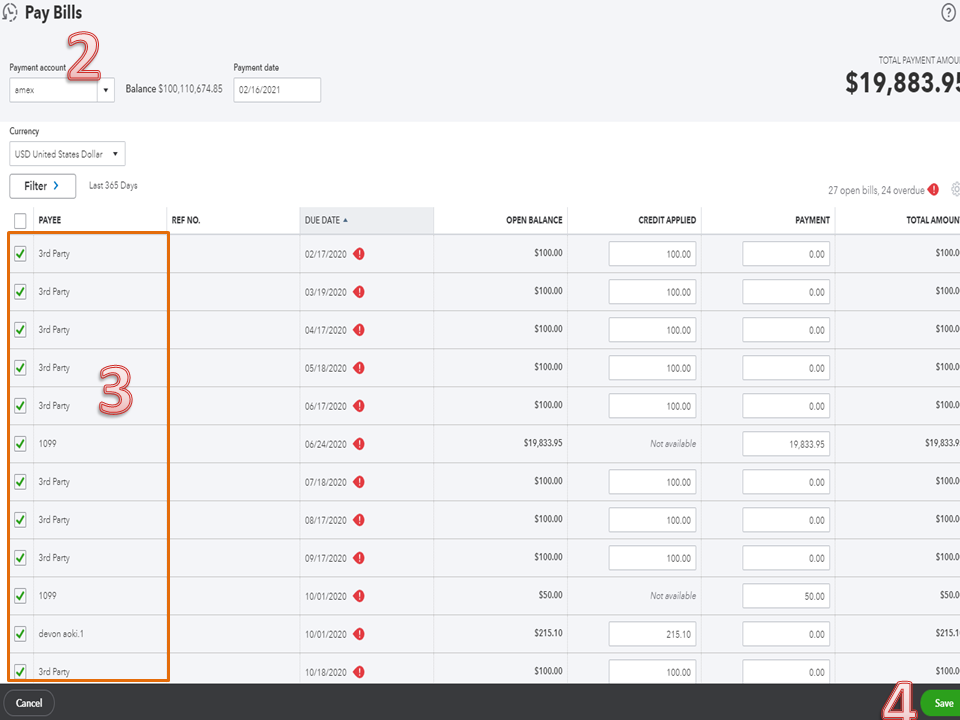Click overdue warning icon for 07/18/2020
The image size is (960, 720).
pyautogui.click(x=359, y=482)
